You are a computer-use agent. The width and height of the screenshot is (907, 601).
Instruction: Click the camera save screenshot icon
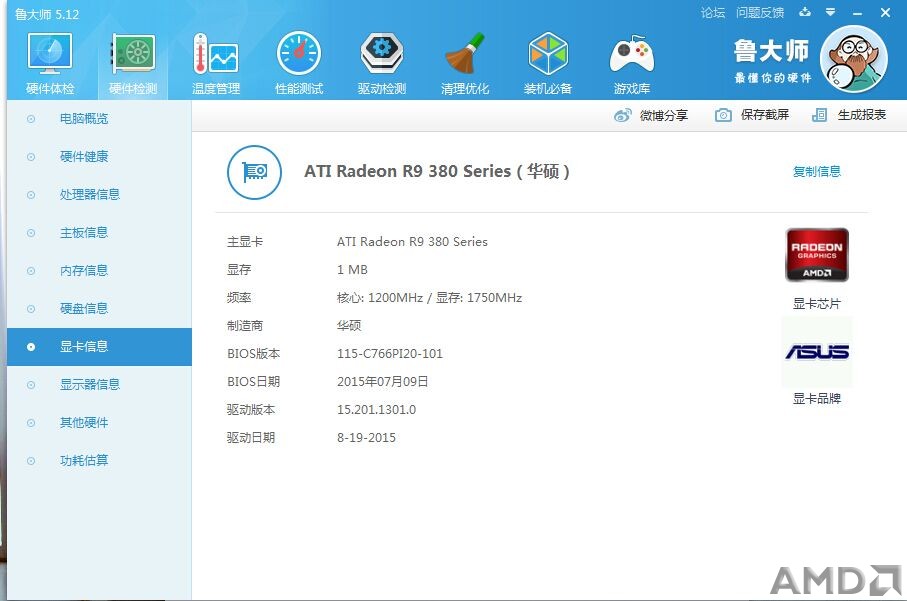click(x=723, y=115)
